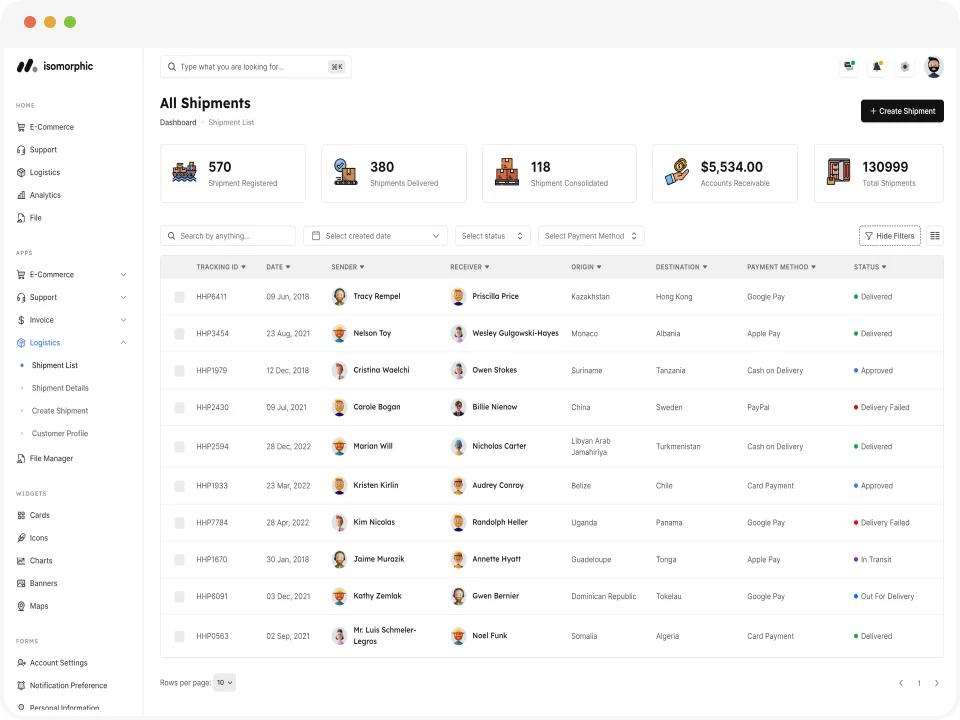The height and width of the screenshot is (720, 960).
Task: Open the messages icon in header
Action: pyautogui.click(x=849, y=66)
